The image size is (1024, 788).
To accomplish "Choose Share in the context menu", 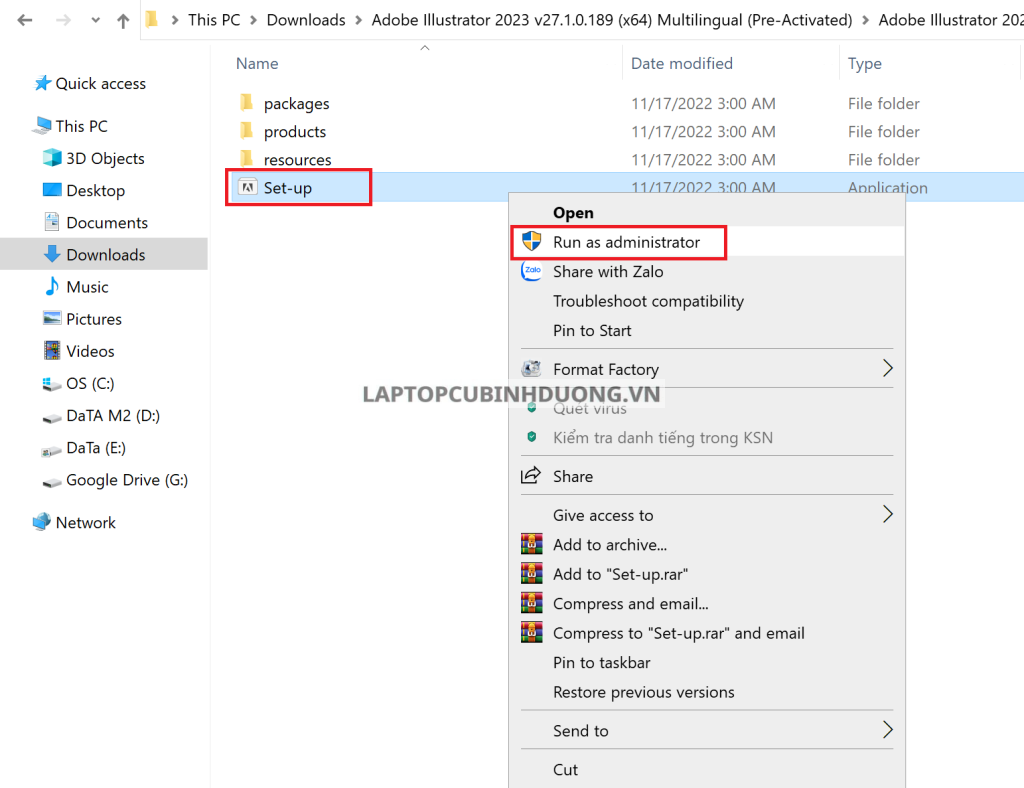I will (573, 477).
